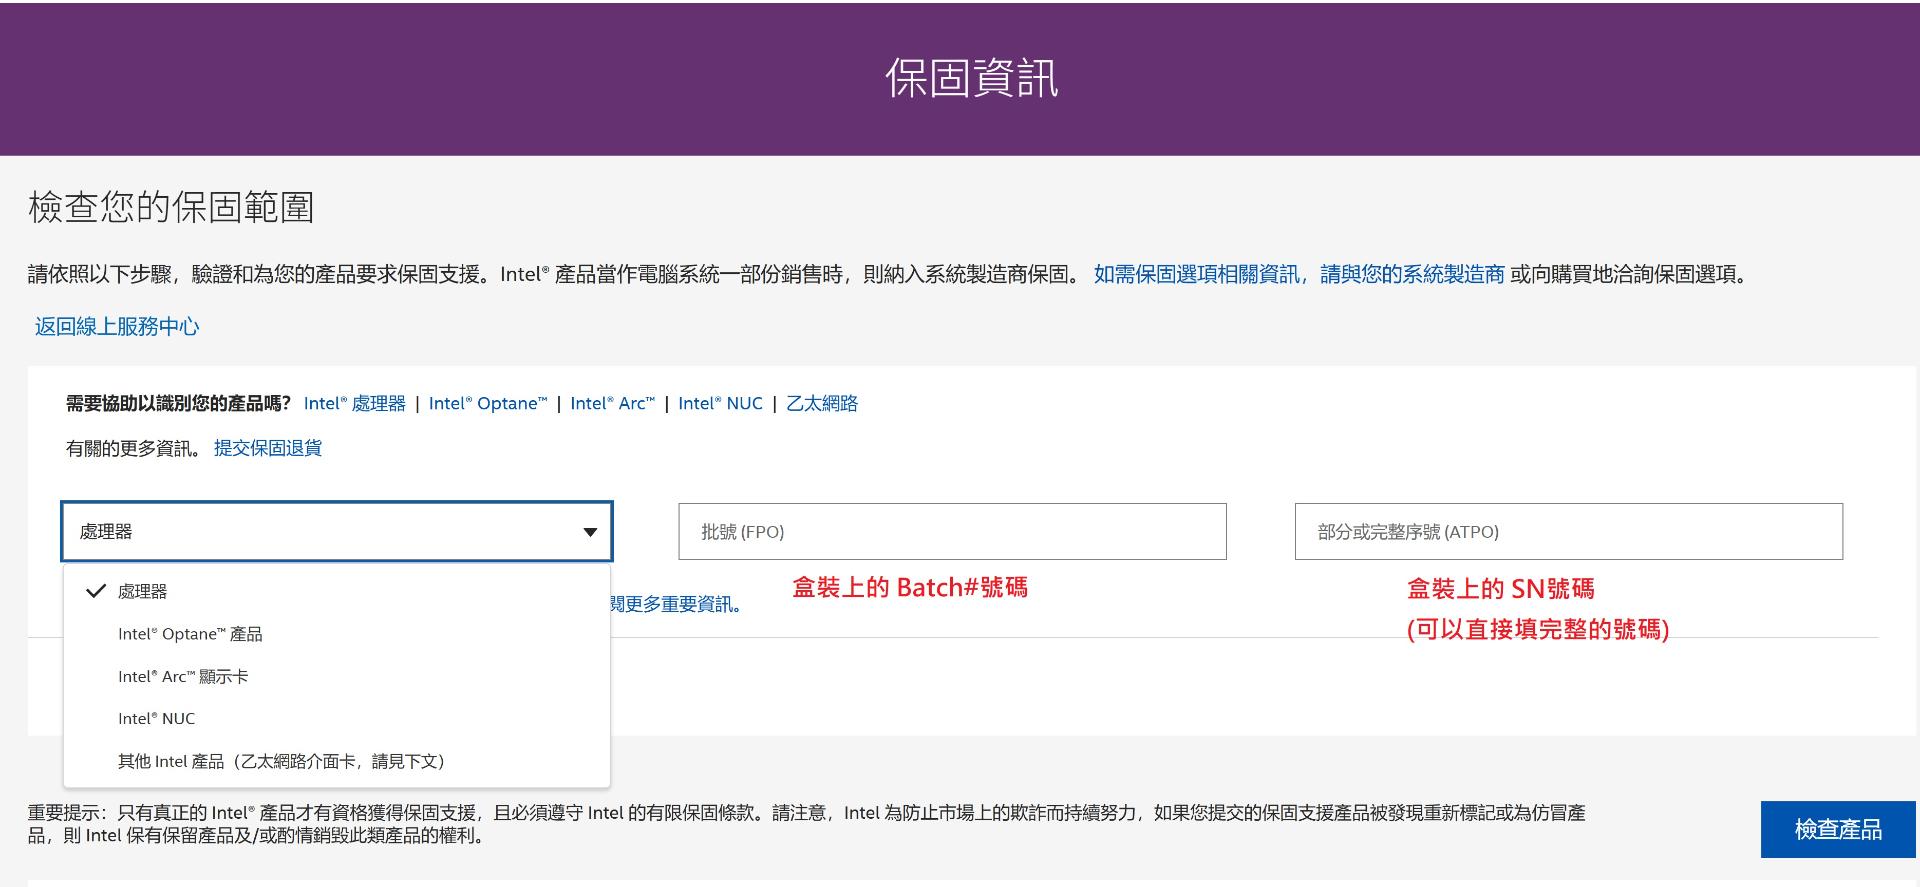Click the 部分或完整序號 (ATPO) input field

click(1568, 531)
